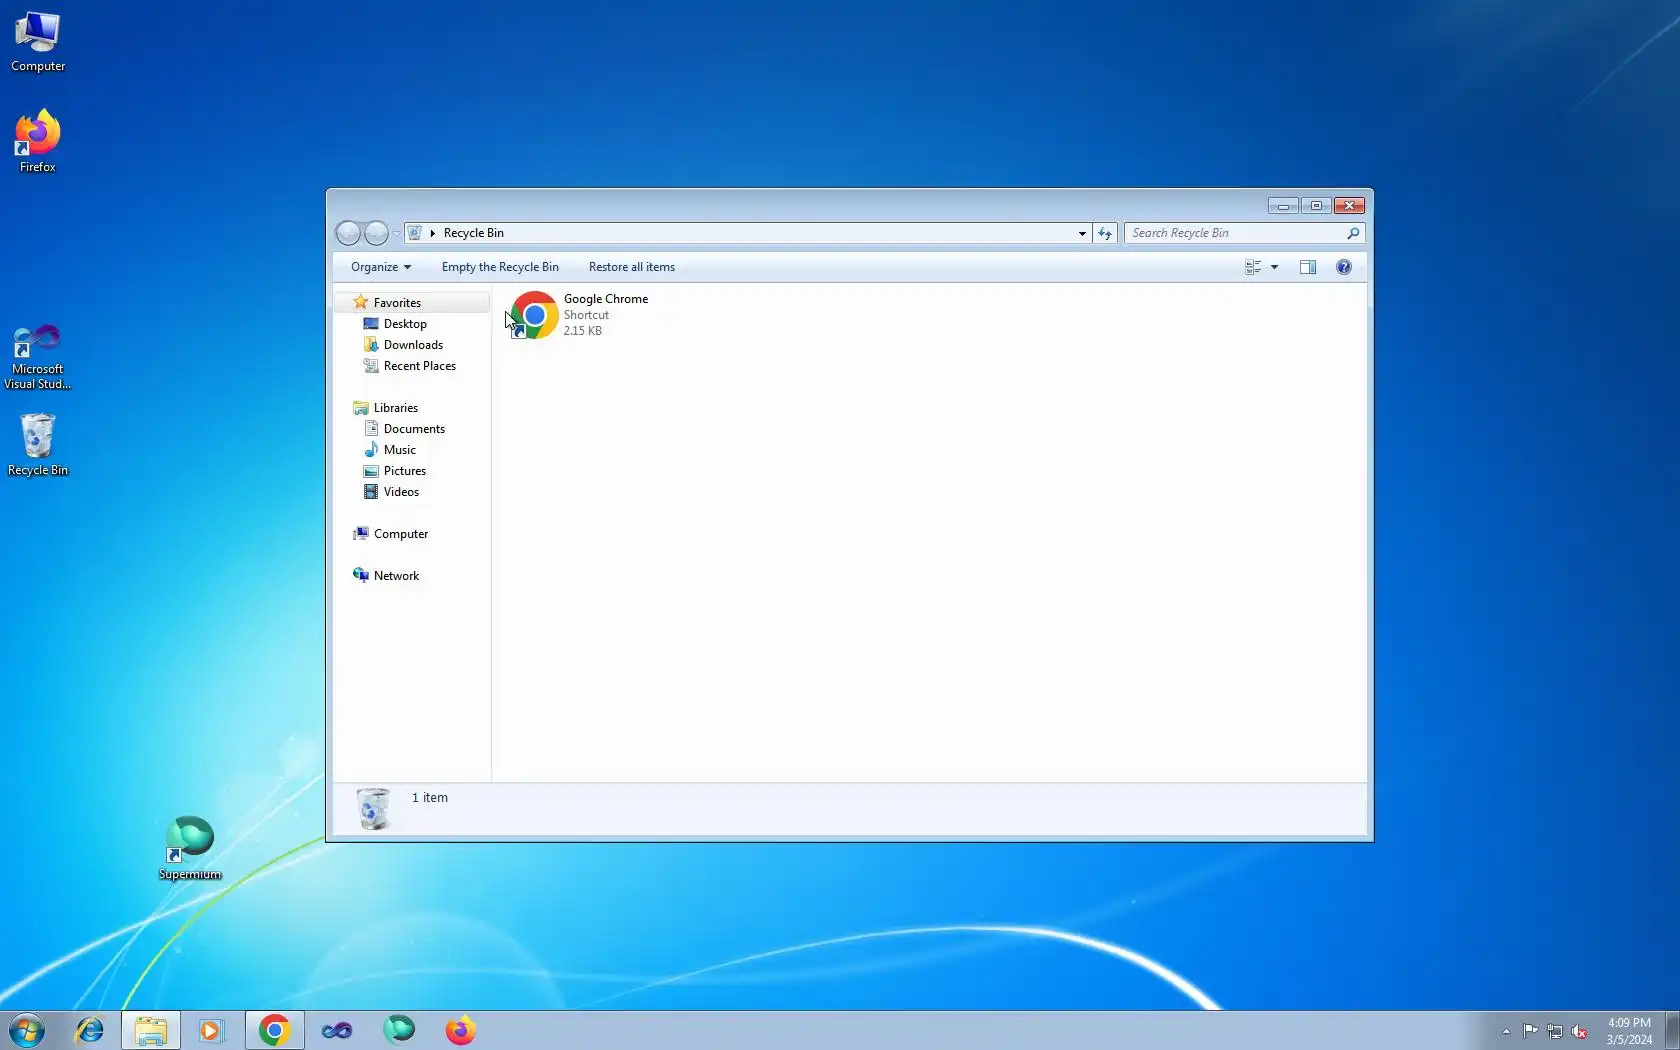Open Pictures library

click(x=405, y=470)
